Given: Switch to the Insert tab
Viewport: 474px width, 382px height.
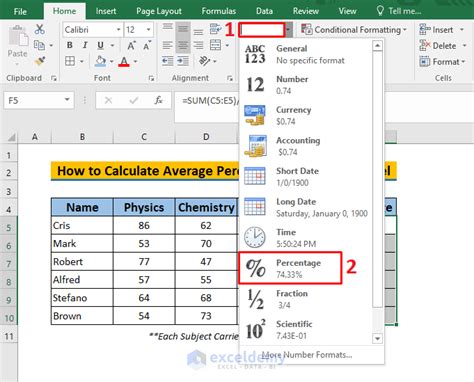Looking at the screenshot, I should coord(106,11).
